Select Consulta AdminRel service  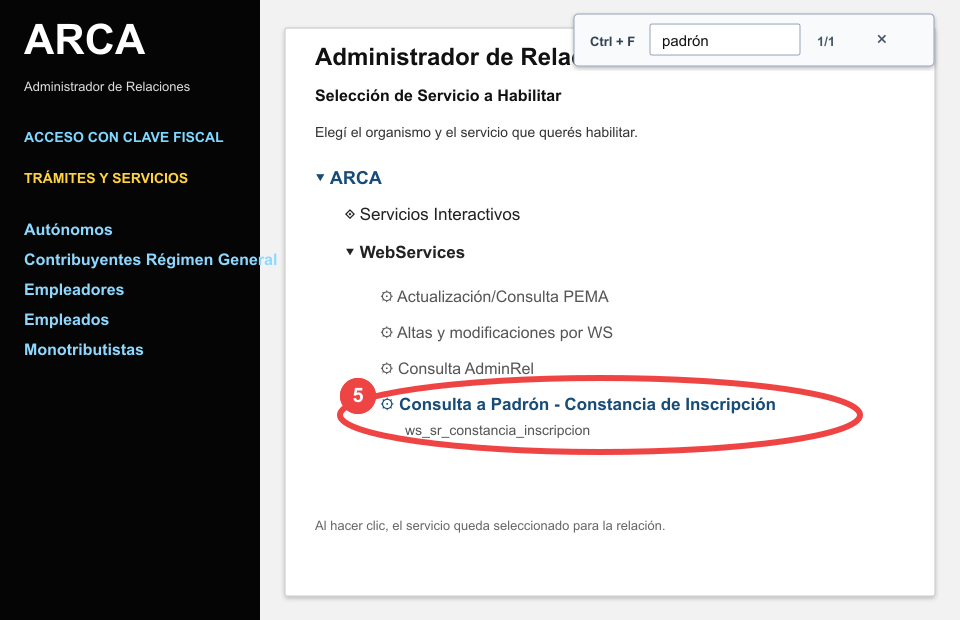pyautogui.click(x=466, y=368)
